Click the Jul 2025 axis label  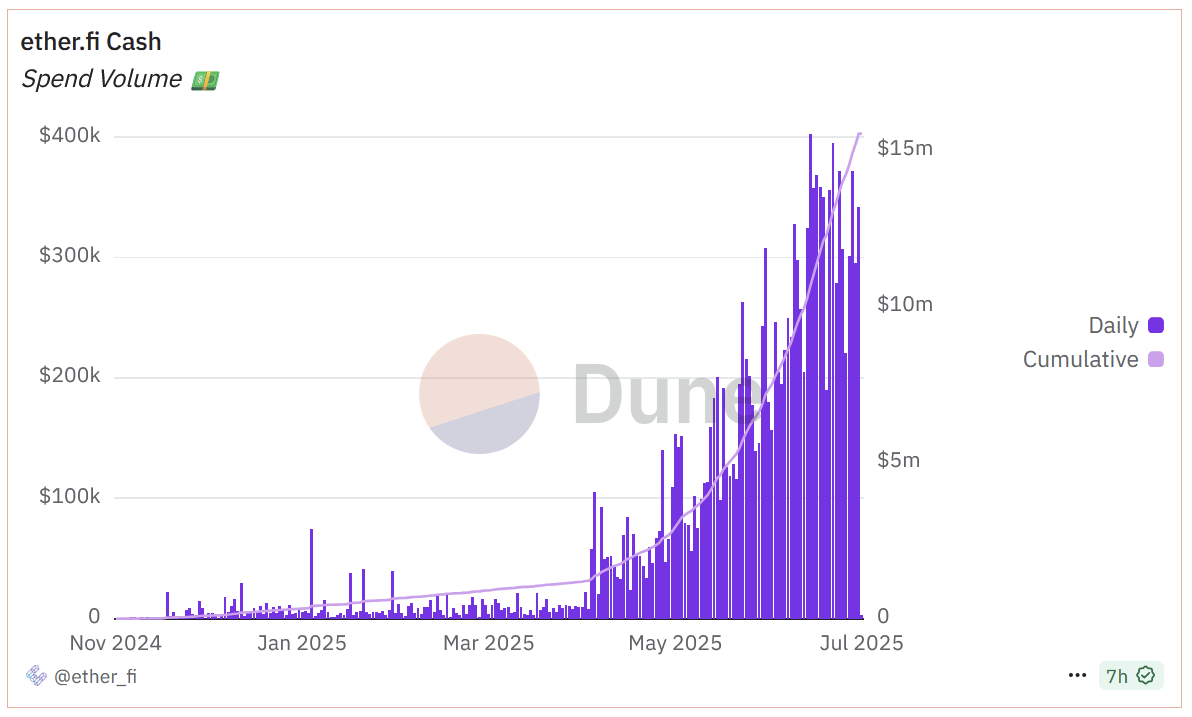point(861,643)
